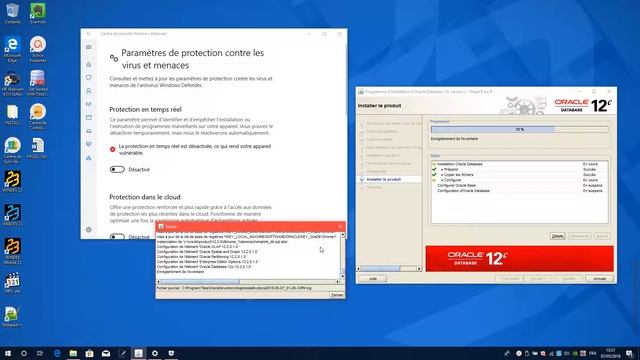Open the Microsoft Edge desktop shortcut
This screenshot has width=640, height=360.
[x=12, y=49]
